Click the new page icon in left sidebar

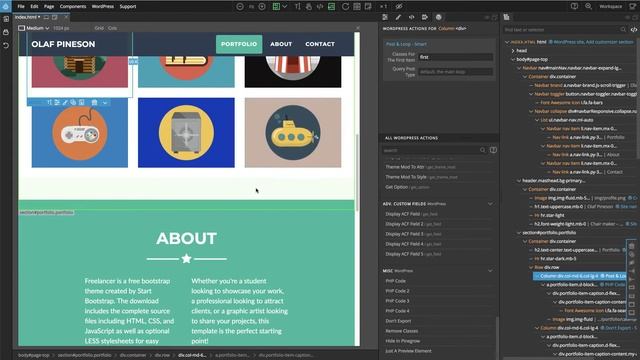[6, 19]
